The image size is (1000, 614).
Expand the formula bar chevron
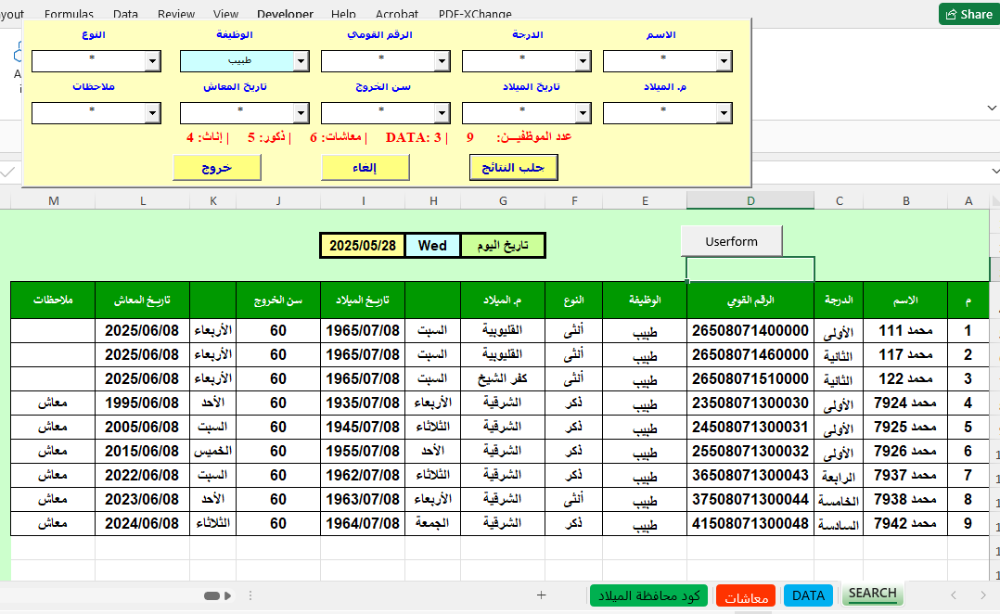(995, 171)
